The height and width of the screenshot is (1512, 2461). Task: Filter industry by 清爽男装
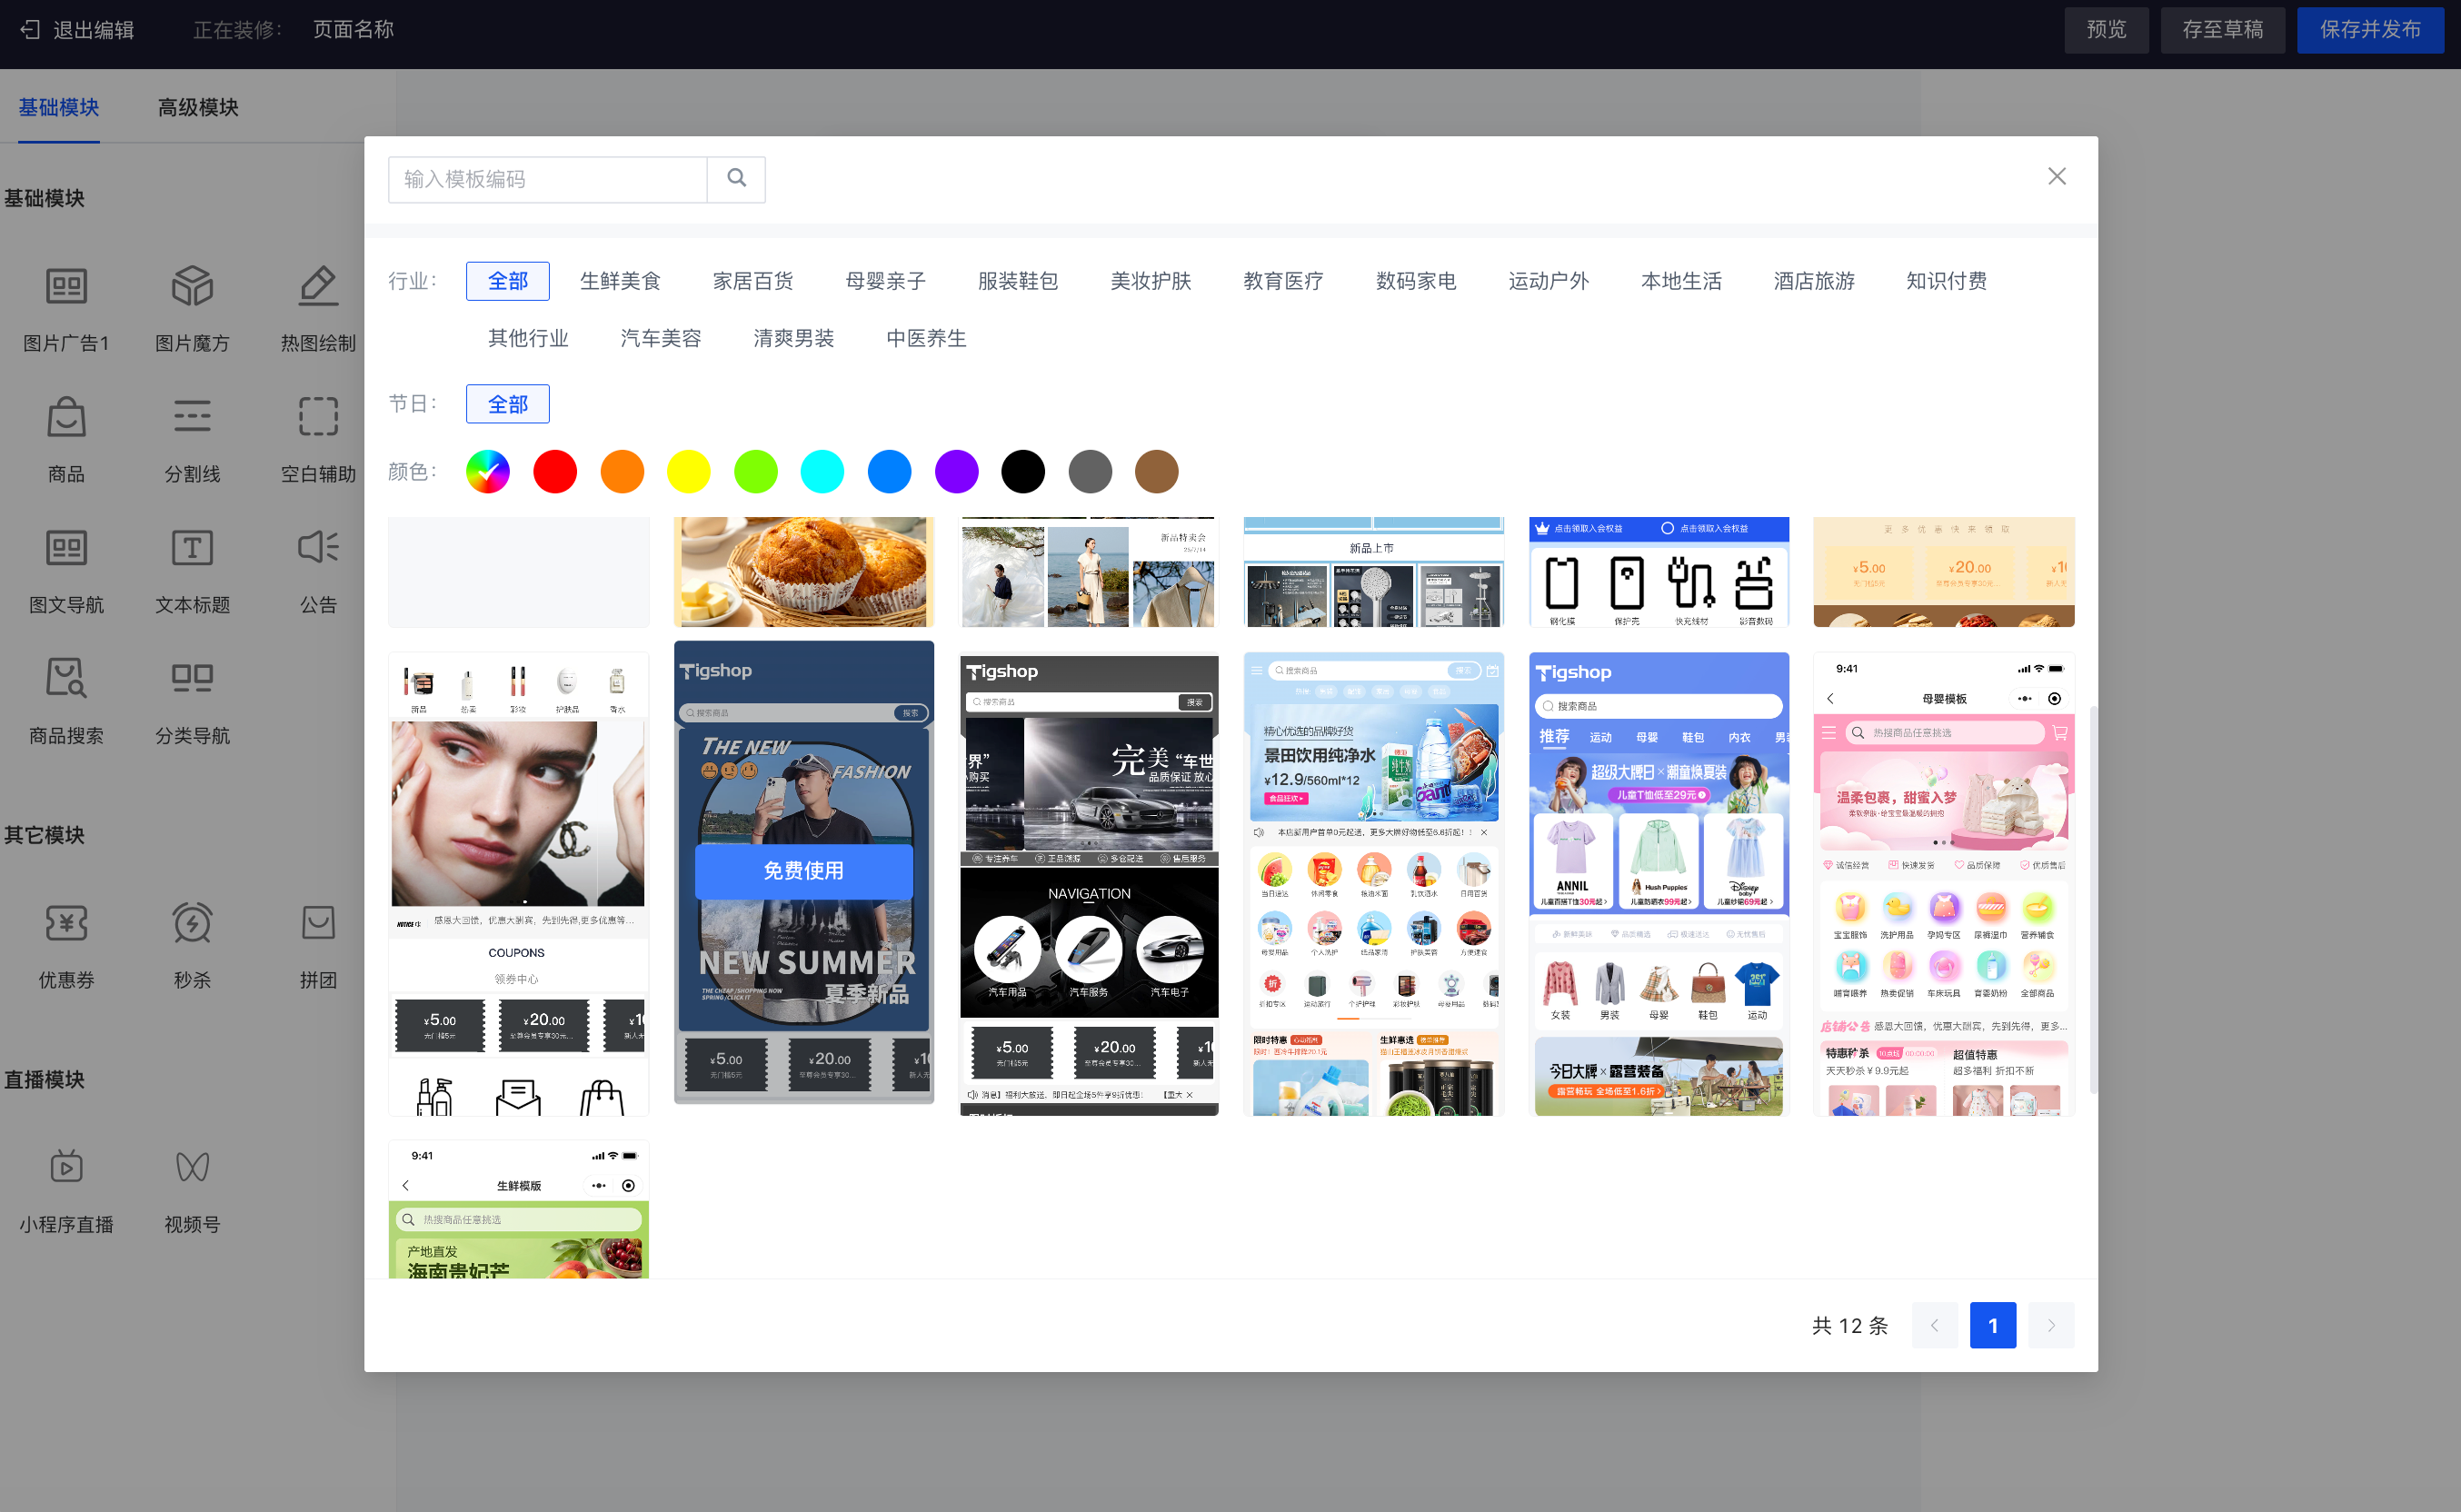click(x=794, y=339)
